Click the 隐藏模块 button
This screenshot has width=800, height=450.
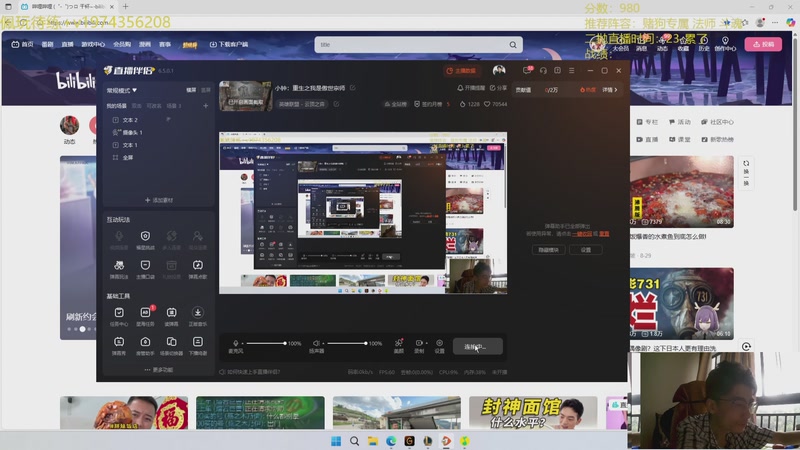click(548, 250)
